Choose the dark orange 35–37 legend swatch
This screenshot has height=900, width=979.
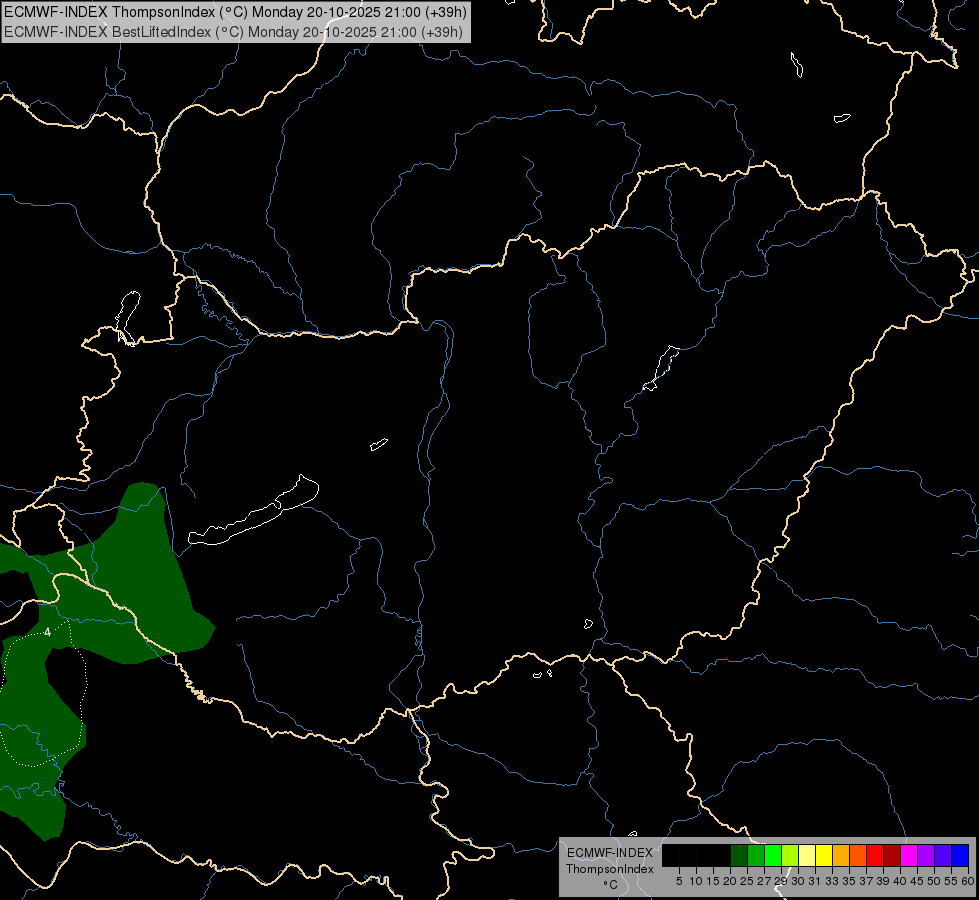click(x=858, y=855)
